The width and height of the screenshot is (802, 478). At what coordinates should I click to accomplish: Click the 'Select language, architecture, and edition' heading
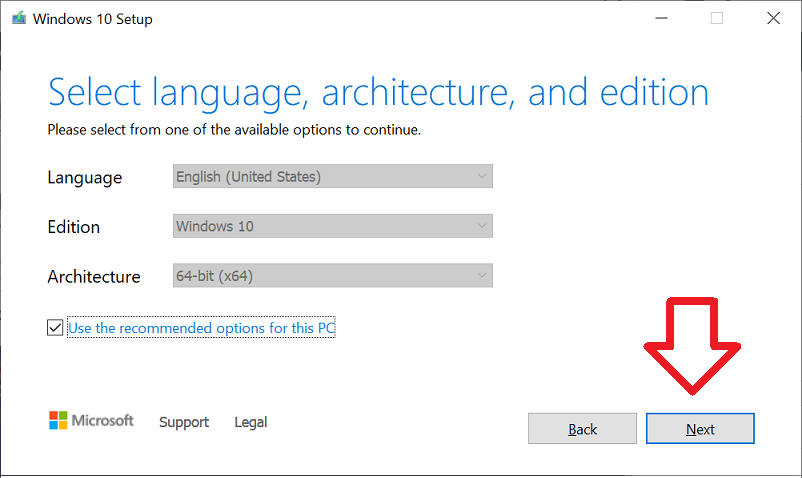tap(378, 93)
